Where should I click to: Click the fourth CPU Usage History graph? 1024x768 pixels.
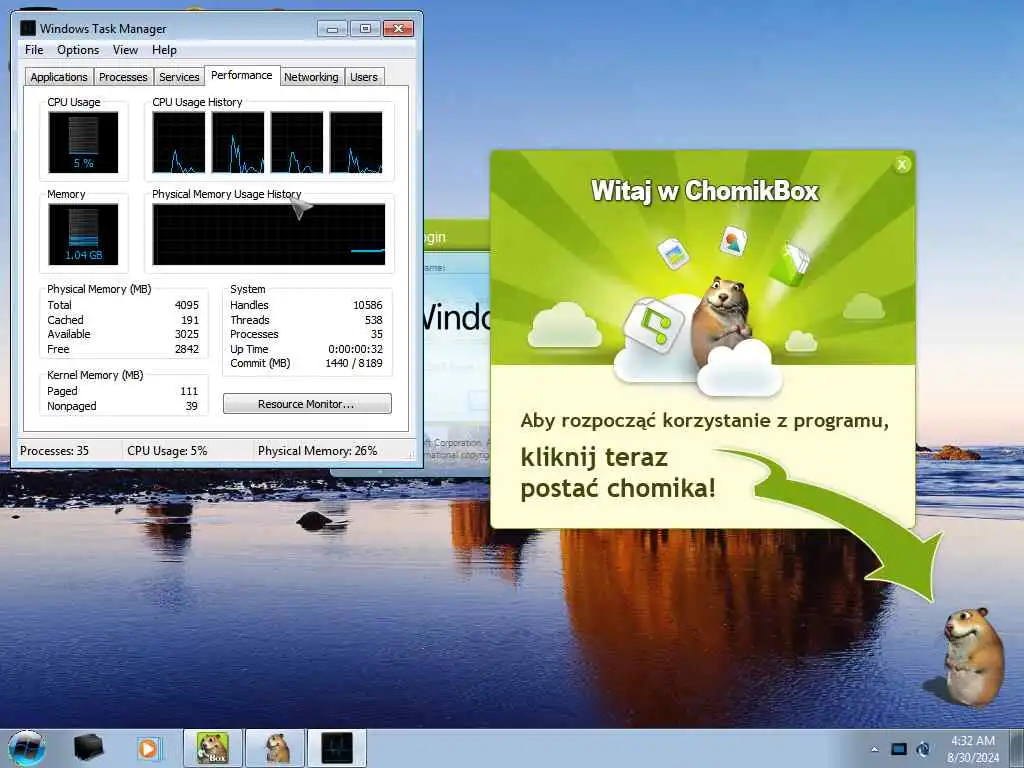356,142
